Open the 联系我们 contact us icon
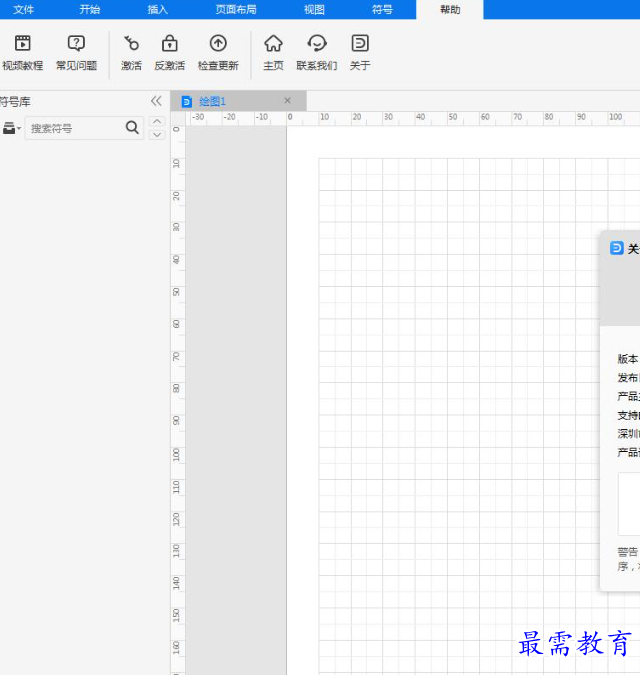Viewport: 640px width, 675px height. tap(317, 53)
